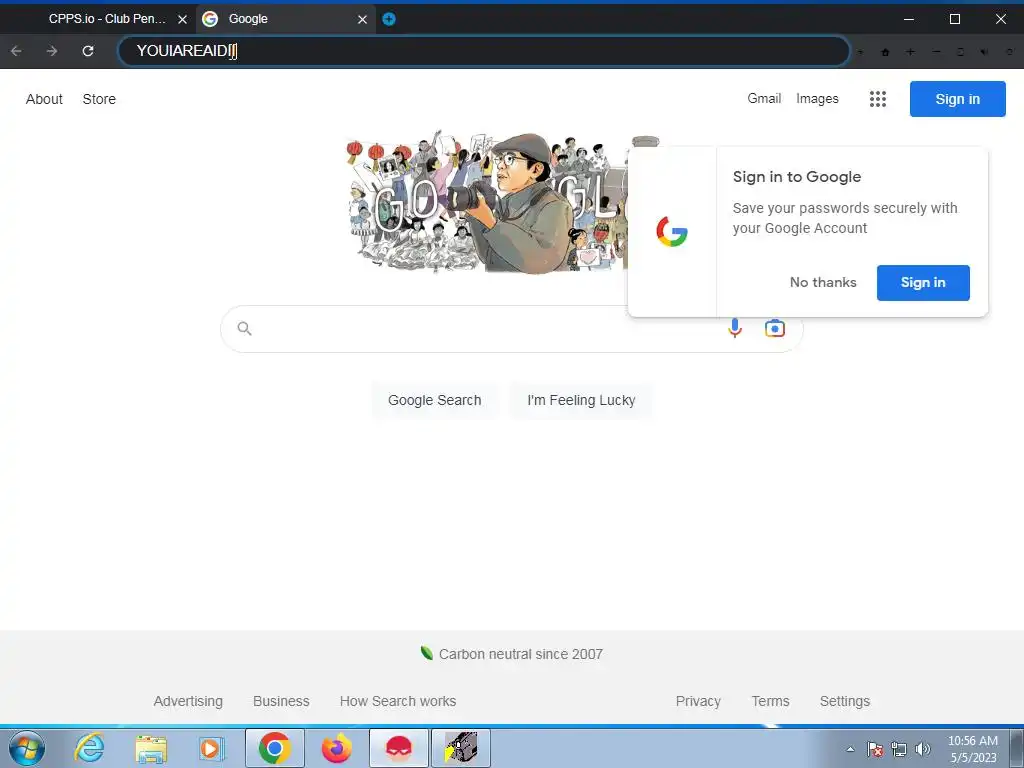
Task: Open Windows Explorer folder in taskbar
Action: [x=151, y=748]
